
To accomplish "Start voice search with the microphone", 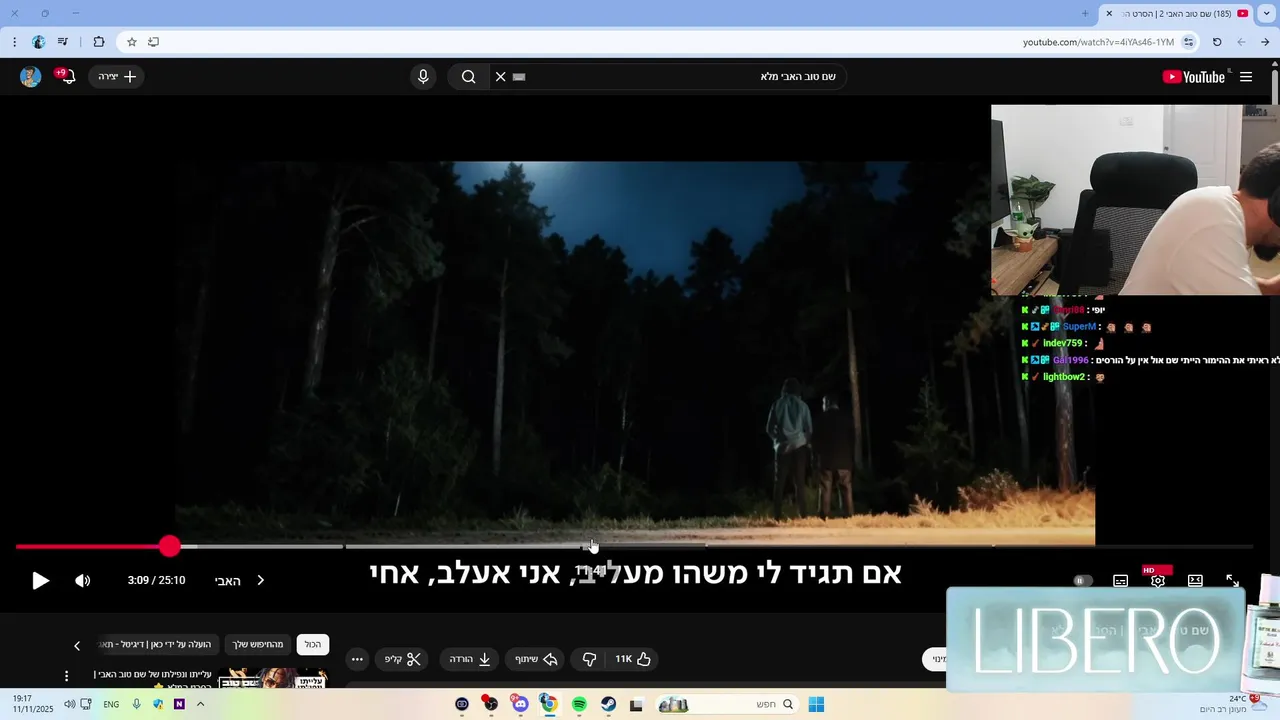I will pos(423,77).
